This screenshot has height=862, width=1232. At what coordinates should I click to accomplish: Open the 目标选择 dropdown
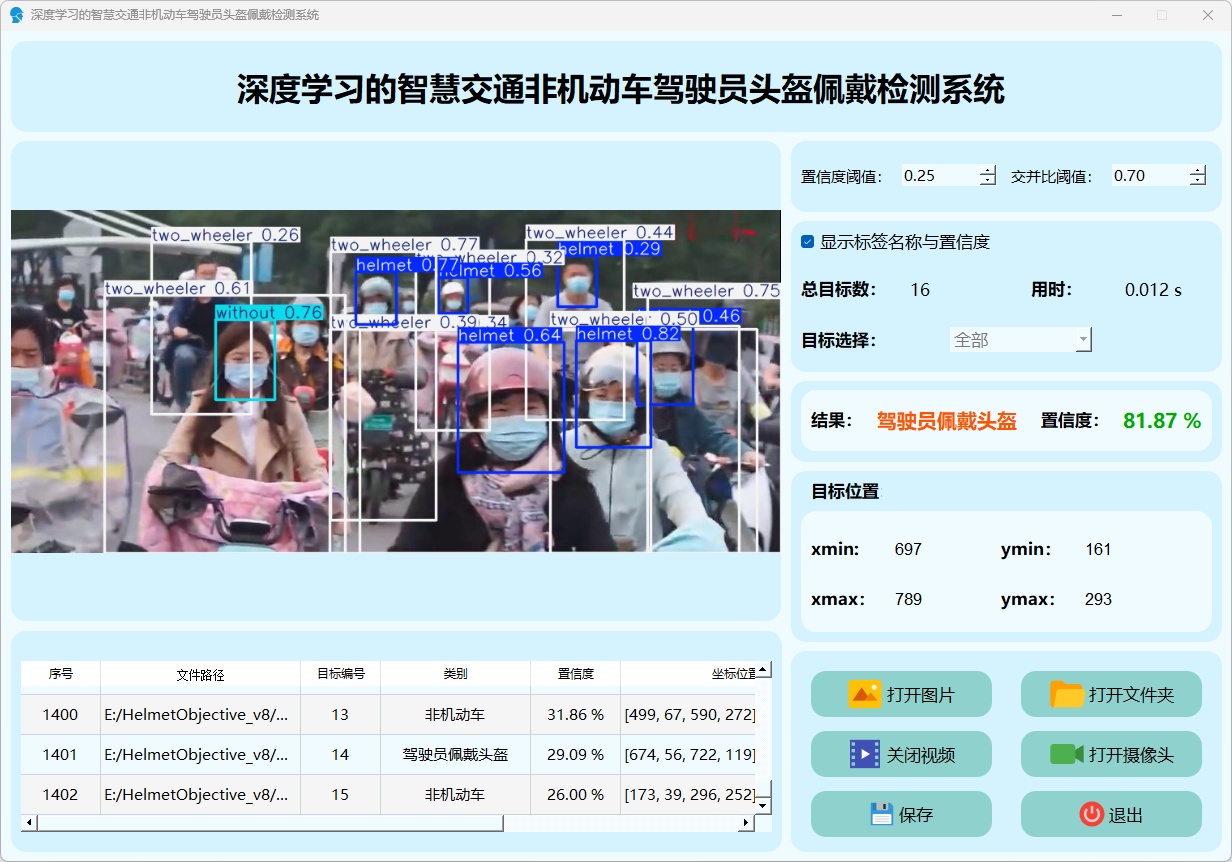[1020, 340]
